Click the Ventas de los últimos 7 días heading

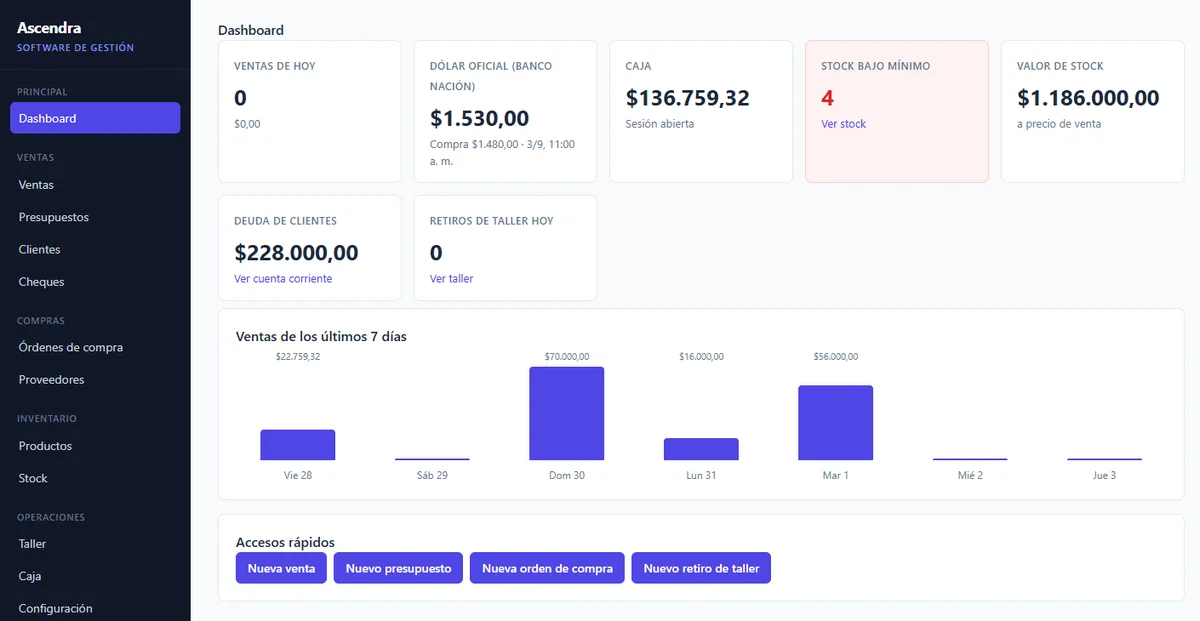click(x=321, y=336)
